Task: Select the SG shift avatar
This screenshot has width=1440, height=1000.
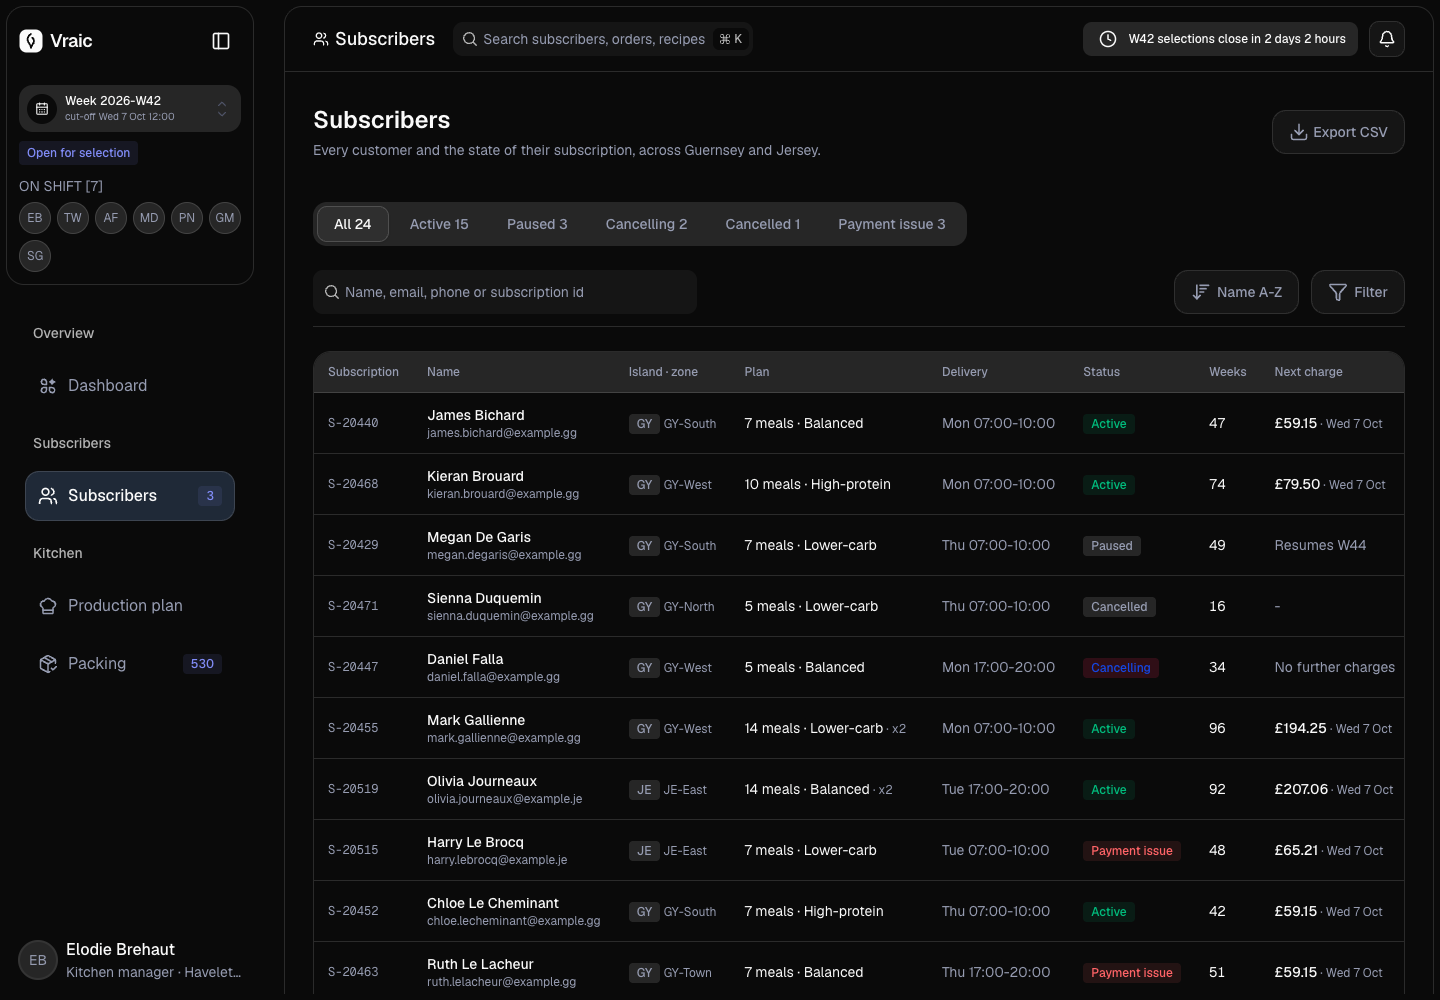Action: click(35, 256)
